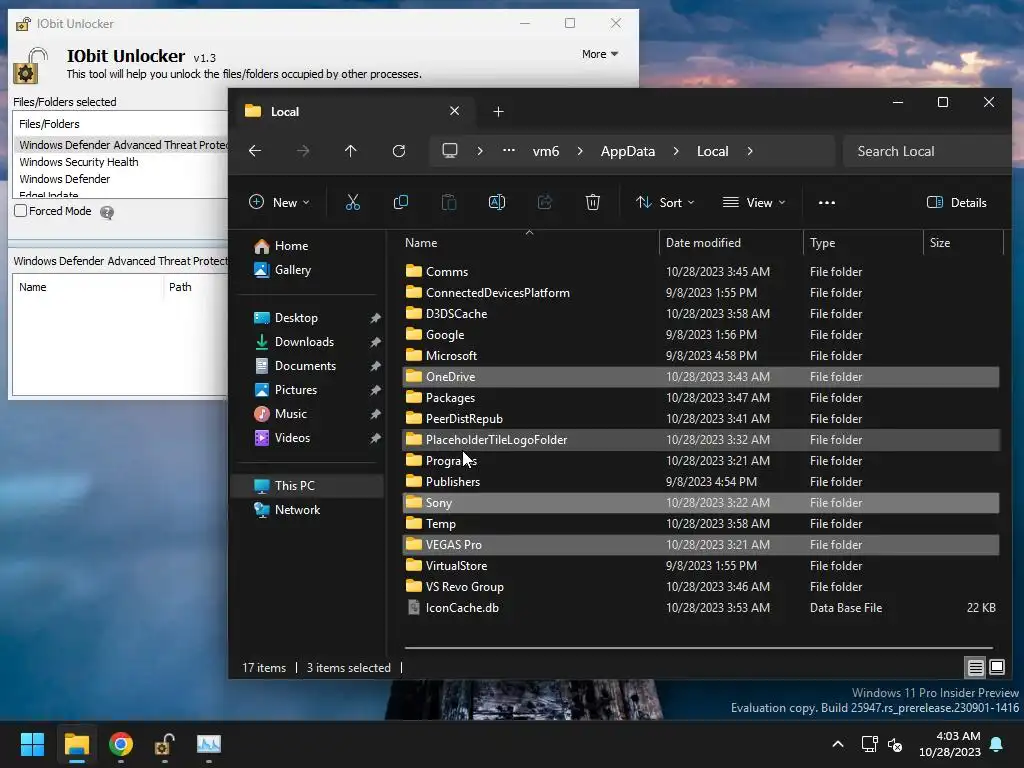Screen dimensions: 1024x768
Task: Unpin Desktop from Quick access
Action: pyautogui.click(x=376, y=318)
